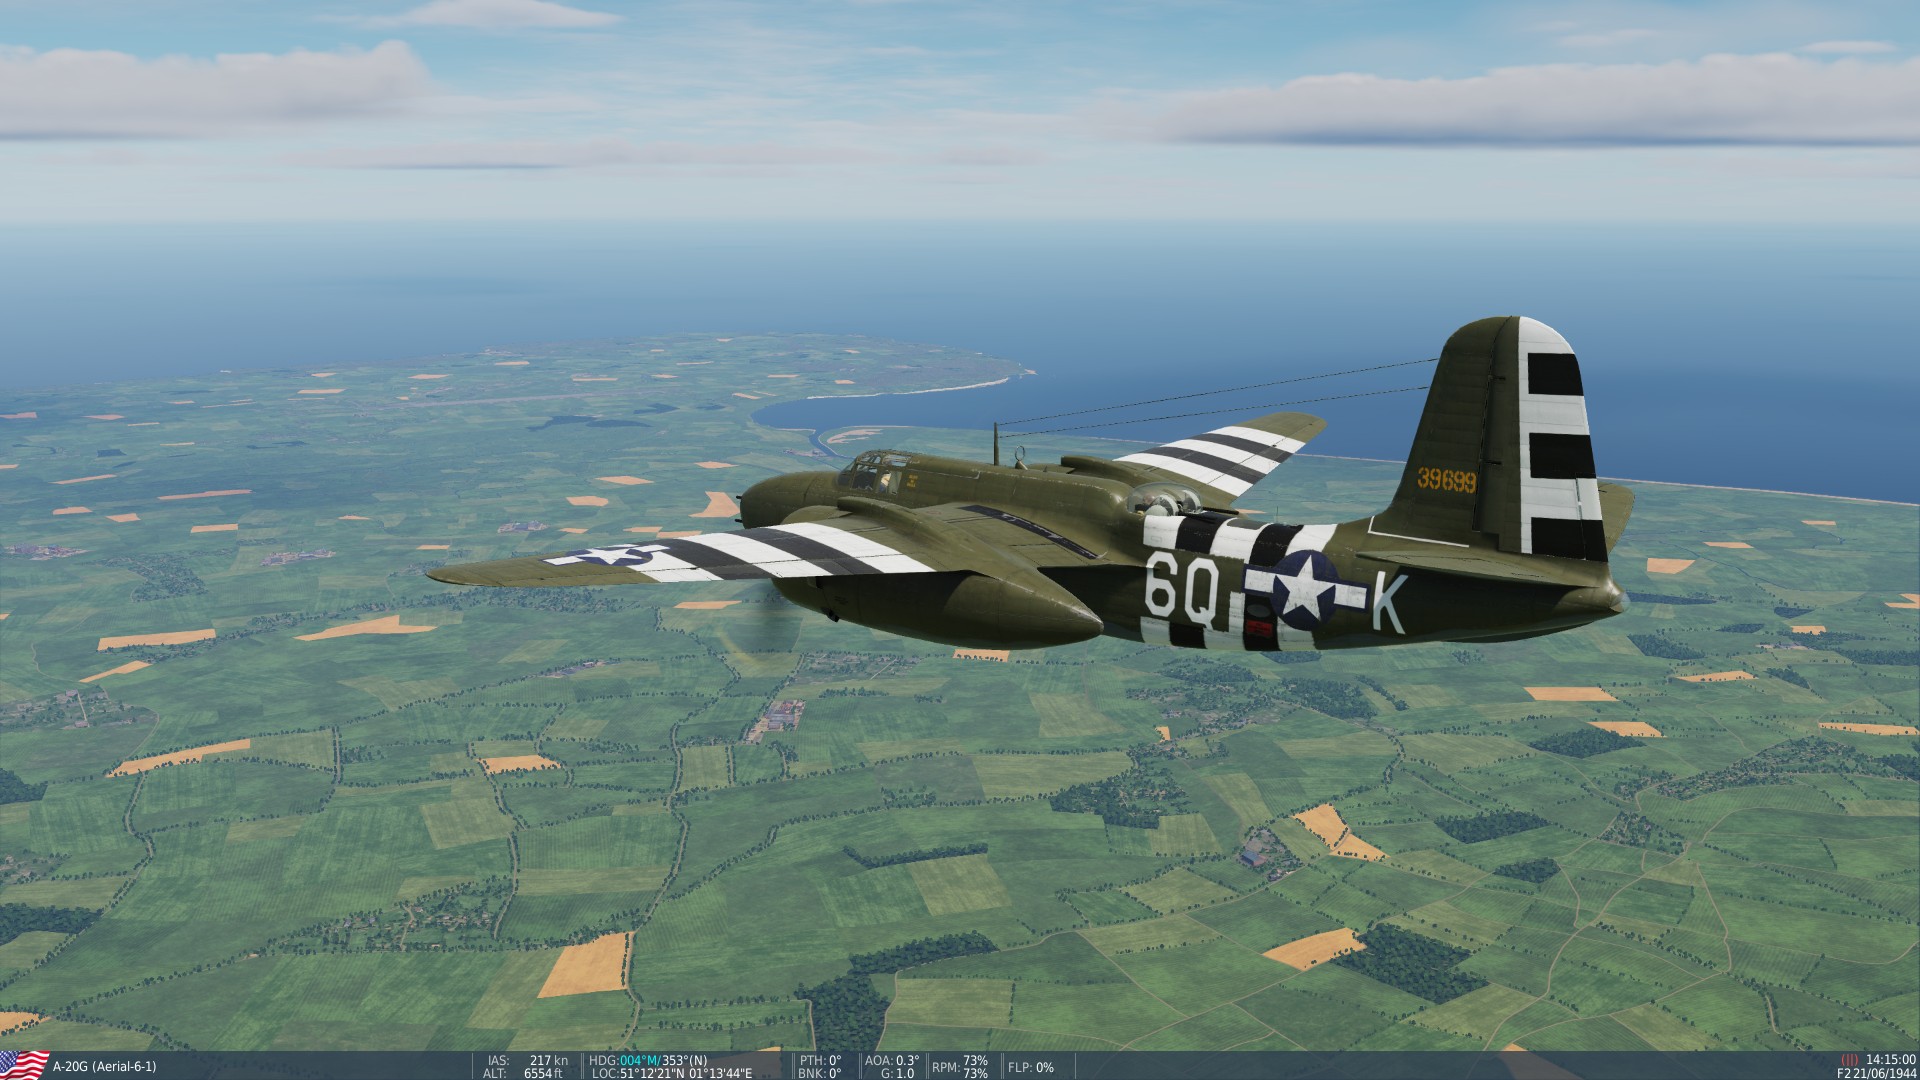Click the letter K on rear fuselage
The image size is (1920, 1080).
[x=1390, y=602]
